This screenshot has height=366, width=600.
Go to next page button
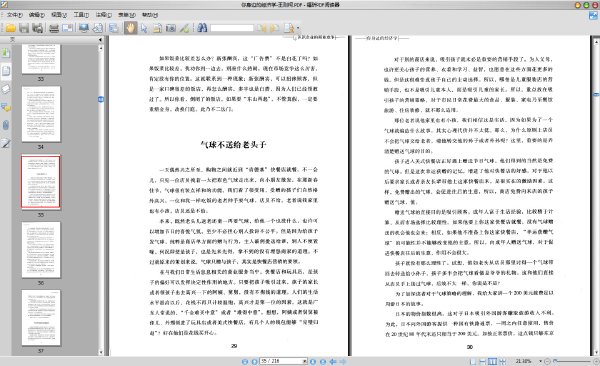click(x=313, y=361)
